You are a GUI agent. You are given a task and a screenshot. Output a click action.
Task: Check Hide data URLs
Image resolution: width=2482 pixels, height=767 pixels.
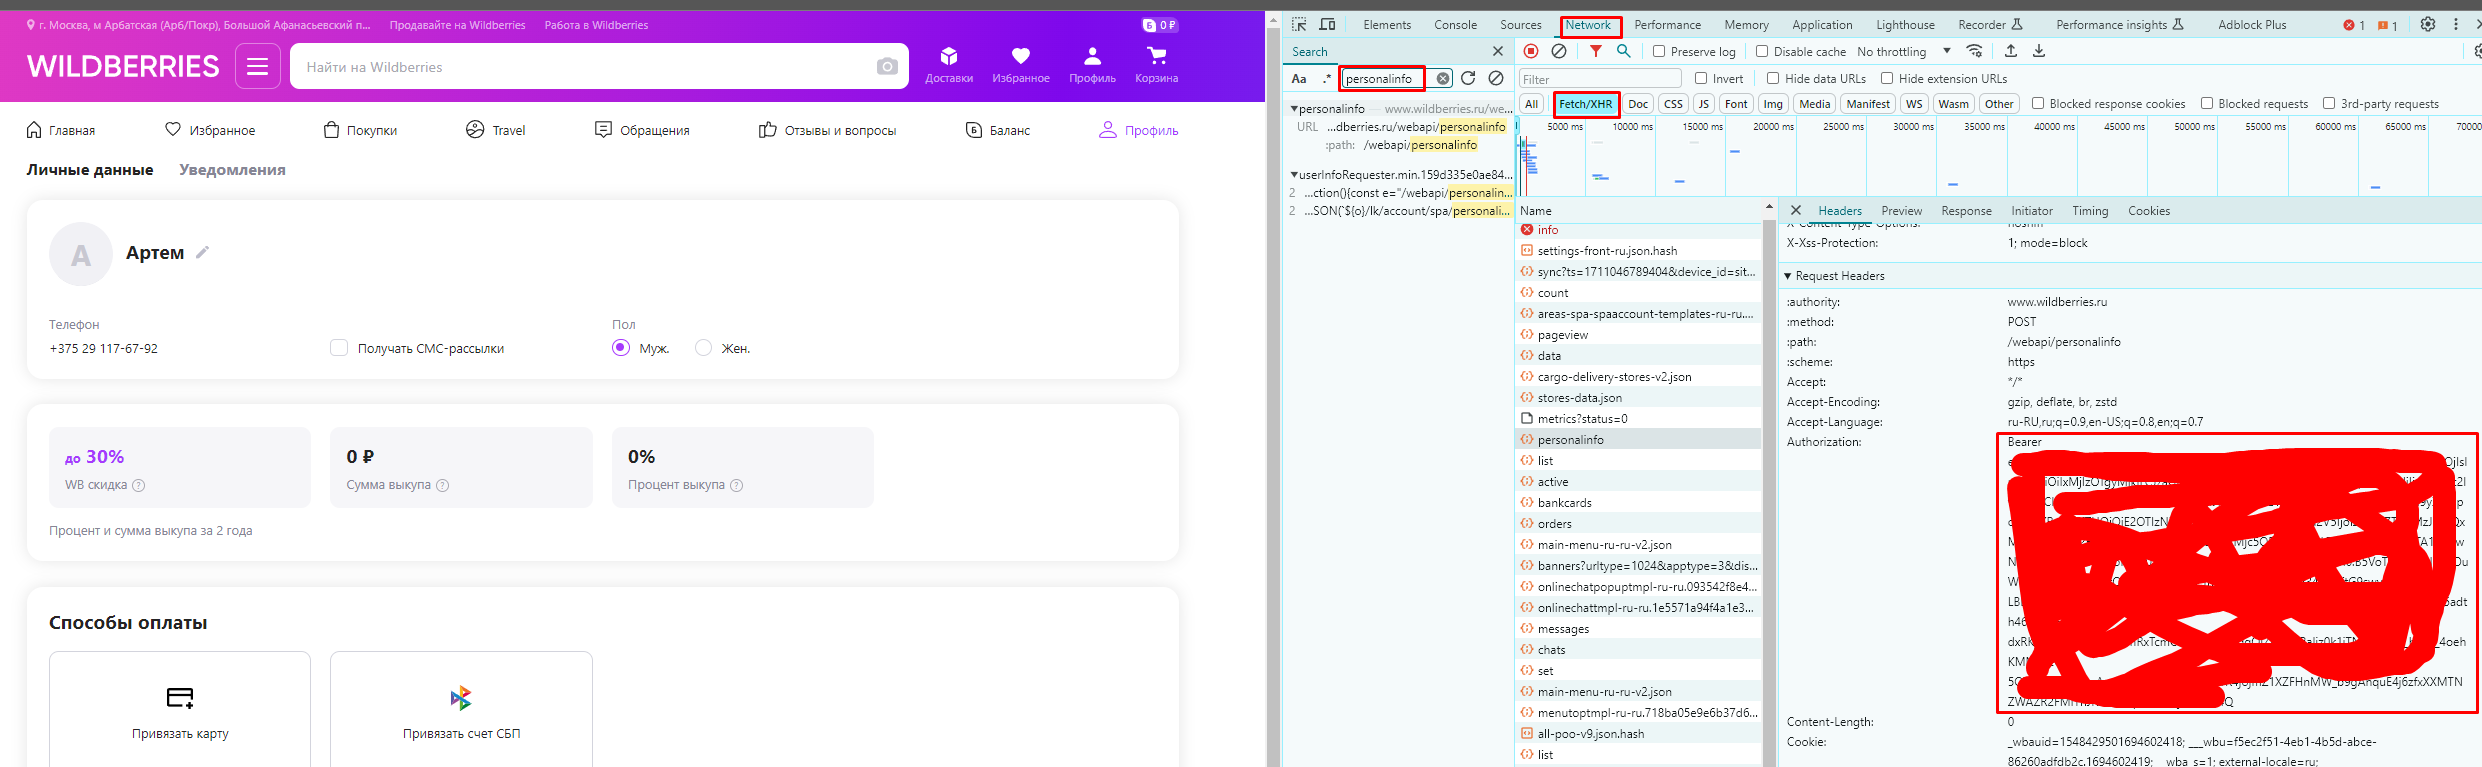1773,78
